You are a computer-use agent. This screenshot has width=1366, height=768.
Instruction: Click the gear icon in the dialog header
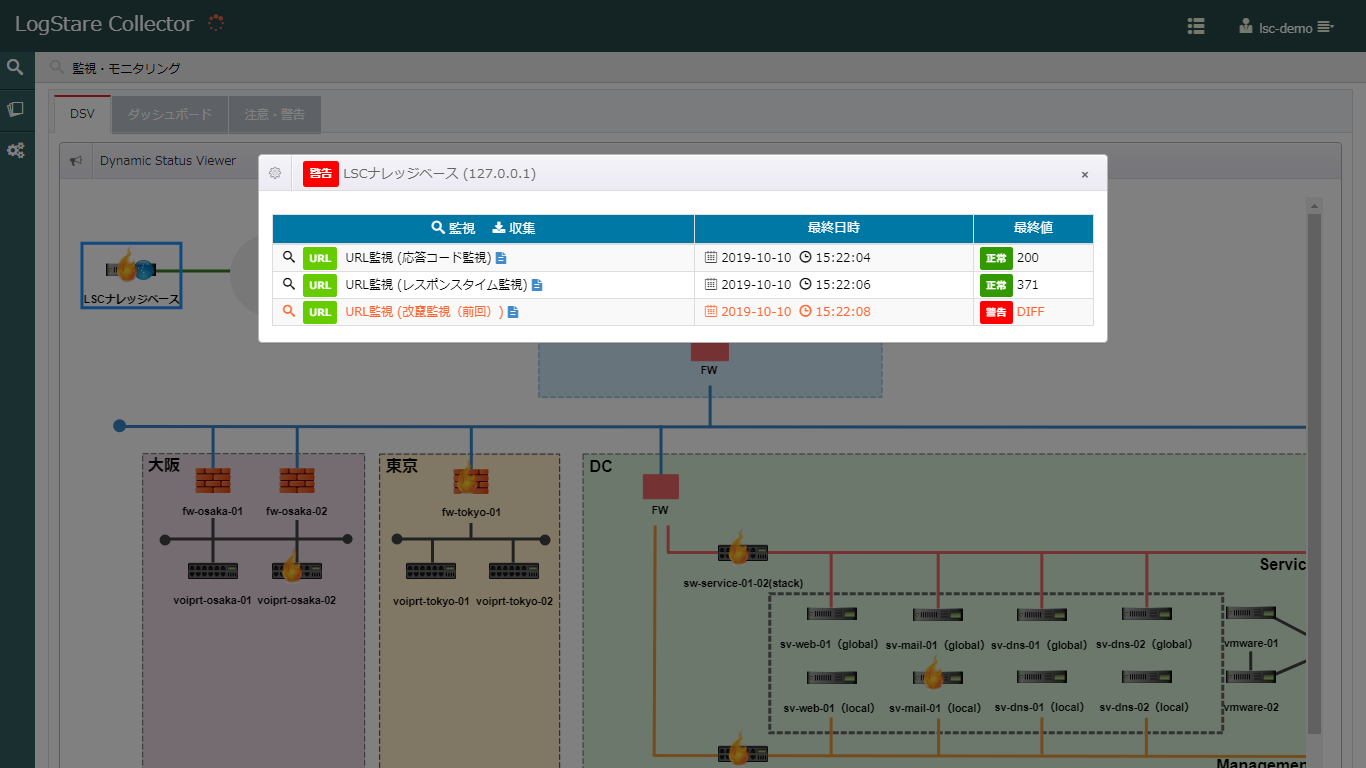coord(275,173)
